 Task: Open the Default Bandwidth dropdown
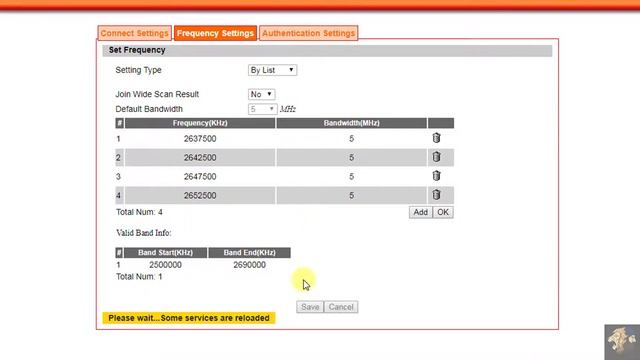[262, 109]
